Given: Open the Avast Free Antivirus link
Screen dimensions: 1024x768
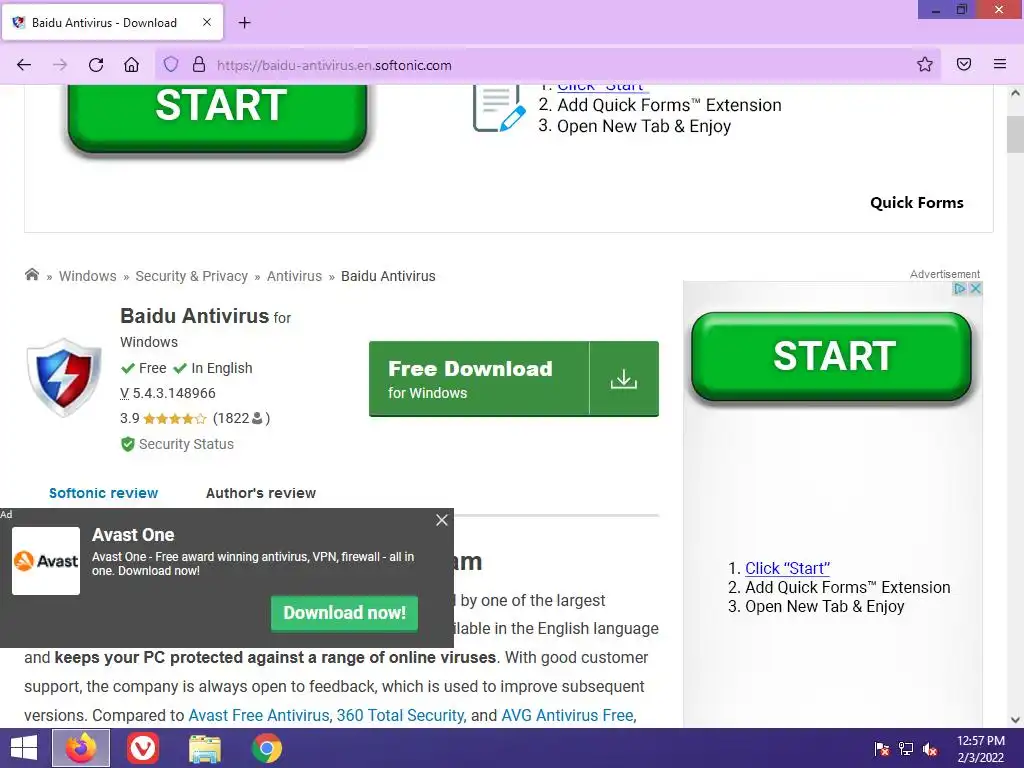Looking at the screenshot, I should click(x=259, y=716).
